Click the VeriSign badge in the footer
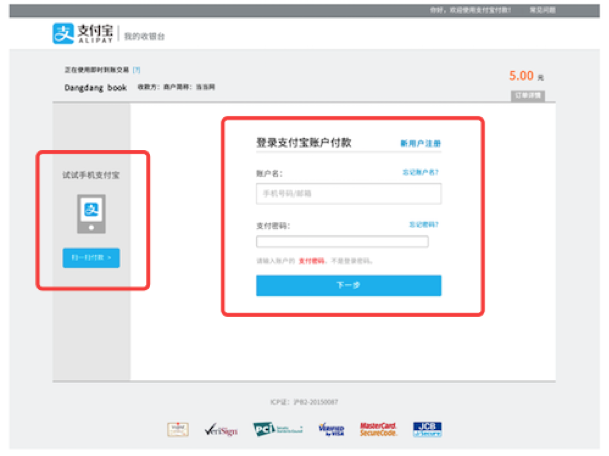 click(221, 430)
